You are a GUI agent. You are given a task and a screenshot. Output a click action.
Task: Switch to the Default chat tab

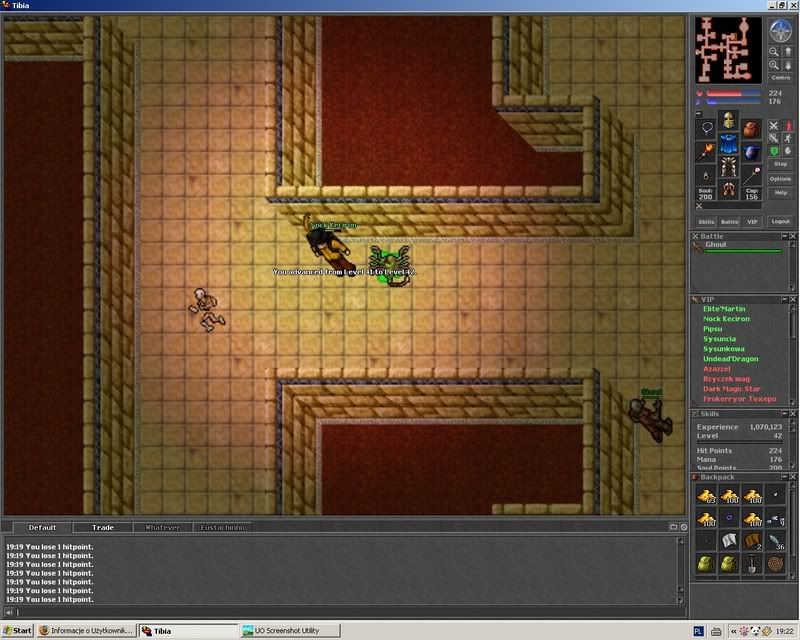point(42,527)
